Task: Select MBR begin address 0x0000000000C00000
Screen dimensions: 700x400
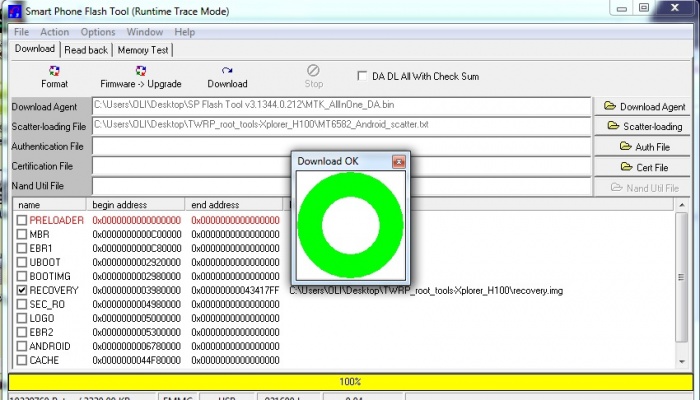Action: coord(137,234)
